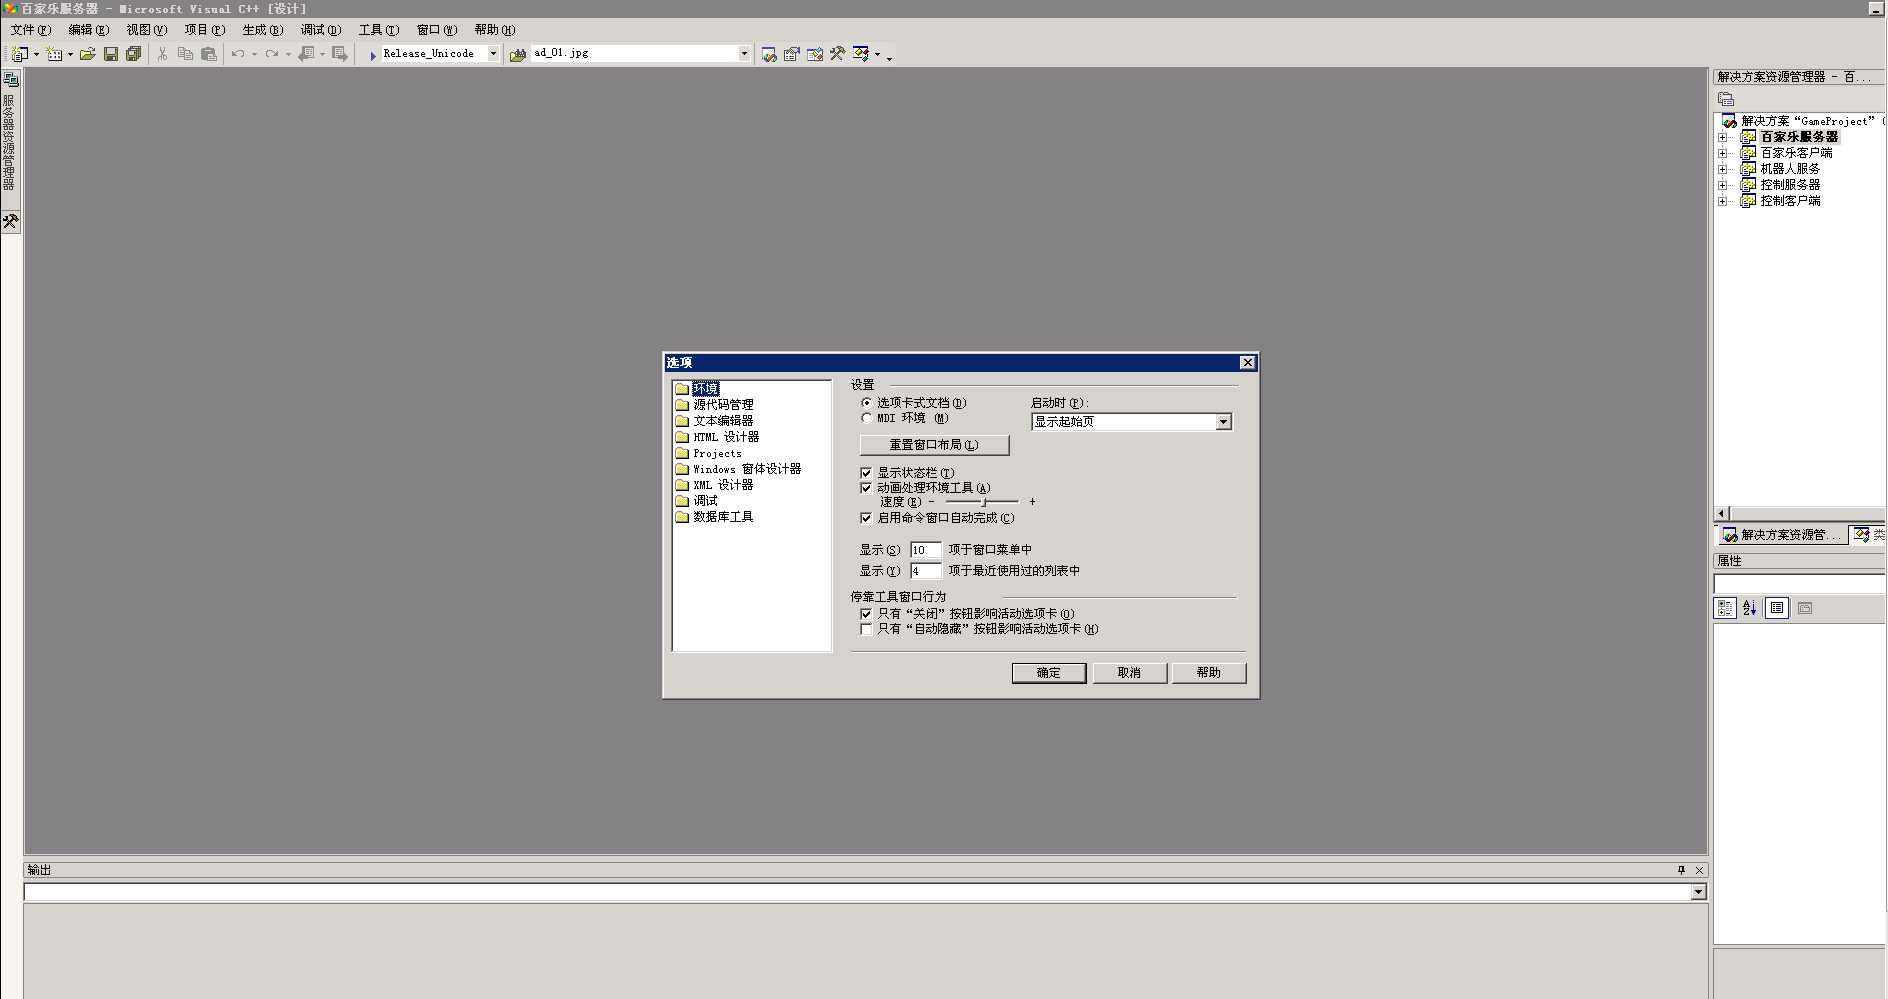Viewport: 1888px width, 999px height.
Task: Click the Navigate Forward toolbar icon
Action: pyautogui.click(x=340, y=54)
